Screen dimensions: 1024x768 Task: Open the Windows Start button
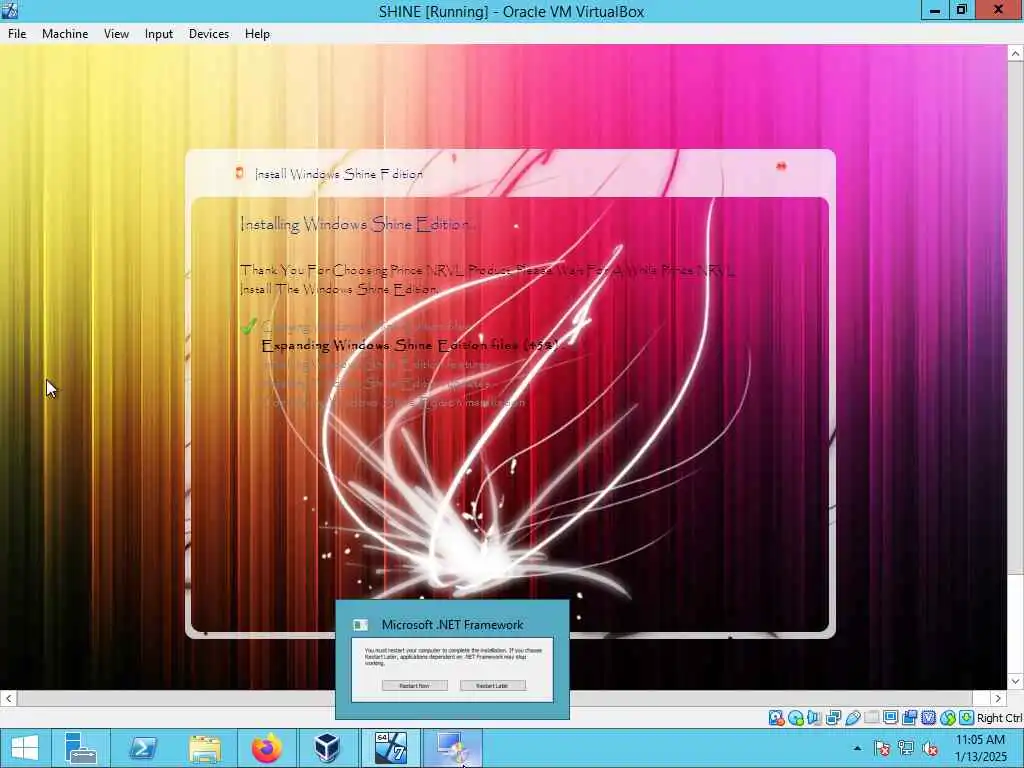click(25, 748)
